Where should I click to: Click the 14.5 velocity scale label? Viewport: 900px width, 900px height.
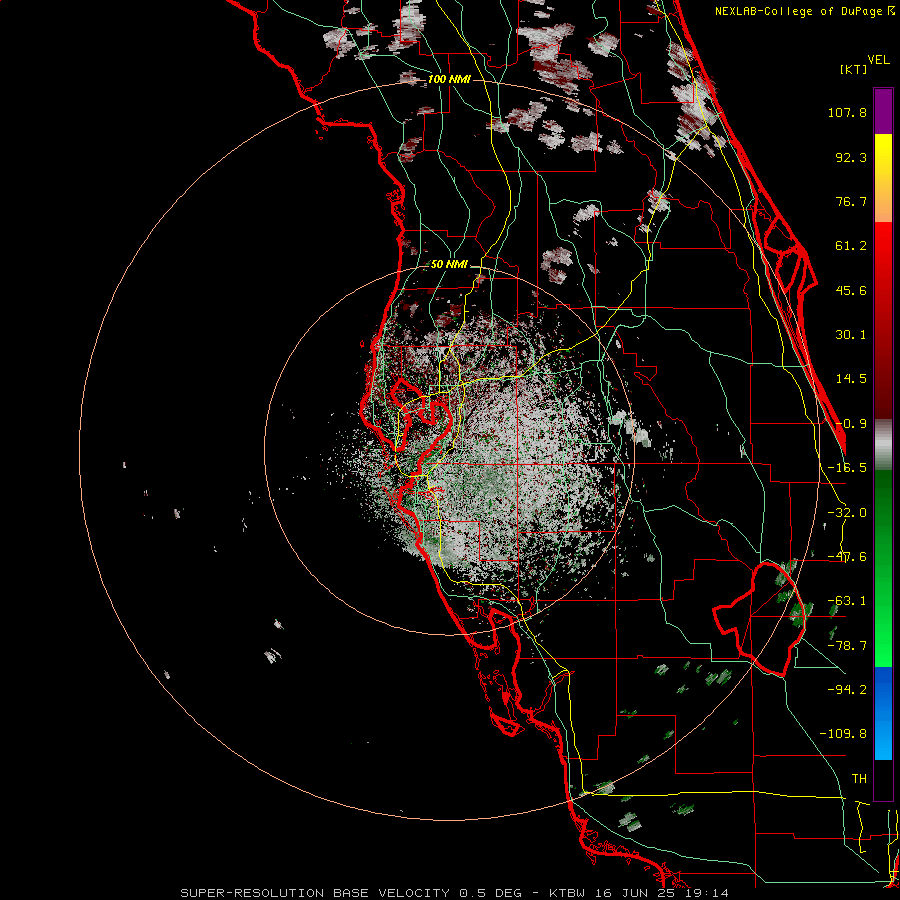coord(851,379)
